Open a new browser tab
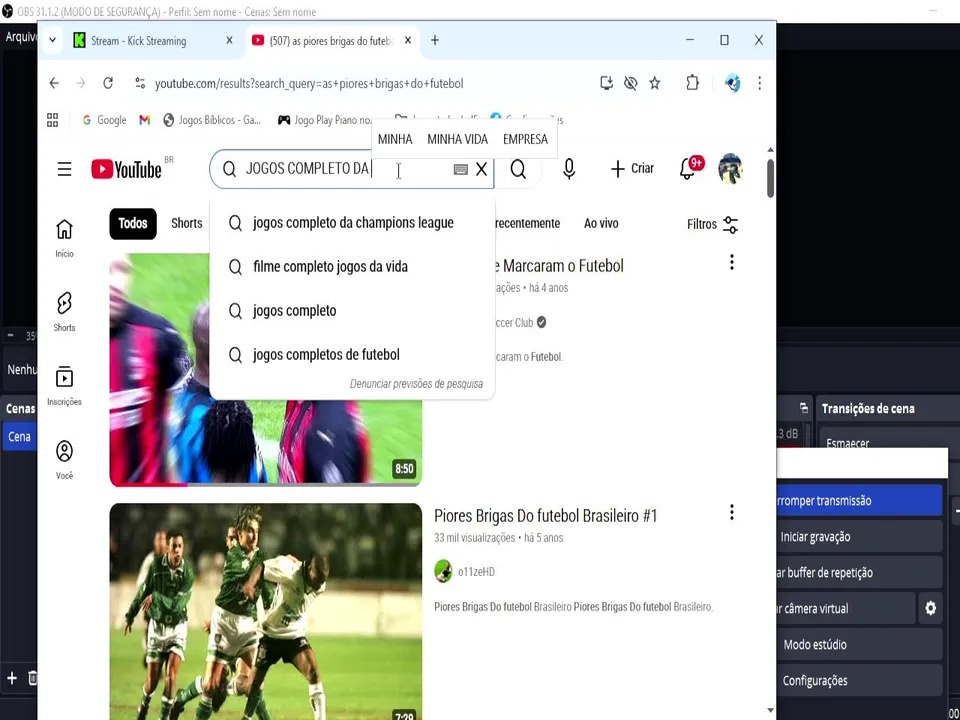The height and width of the screenshot is (720, 960). tap(435, 40)
